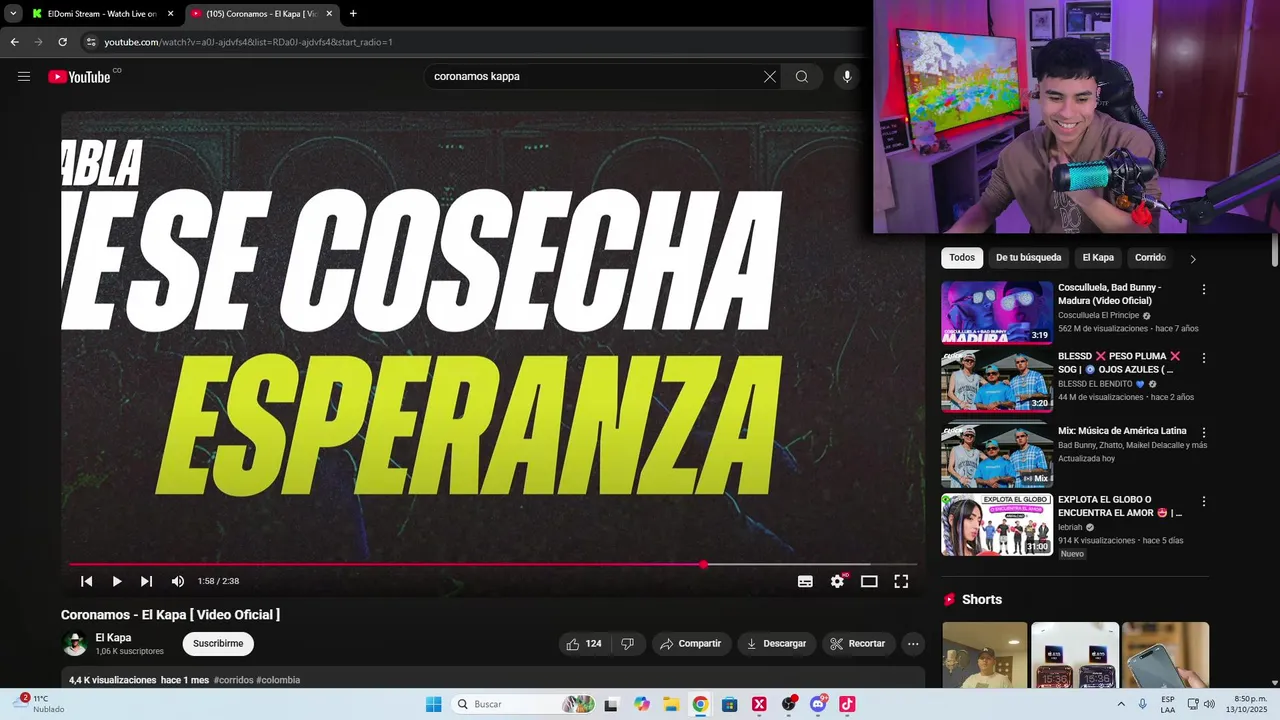Select the Todos filter chip
This screenshot has width=1280, height=720.
(x=962, y=258)
